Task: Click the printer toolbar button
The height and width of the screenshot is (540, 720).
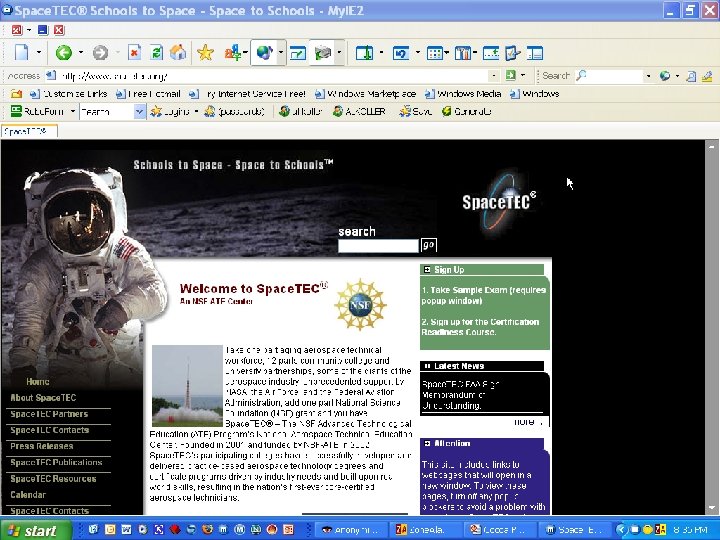Action: (323, 53)
